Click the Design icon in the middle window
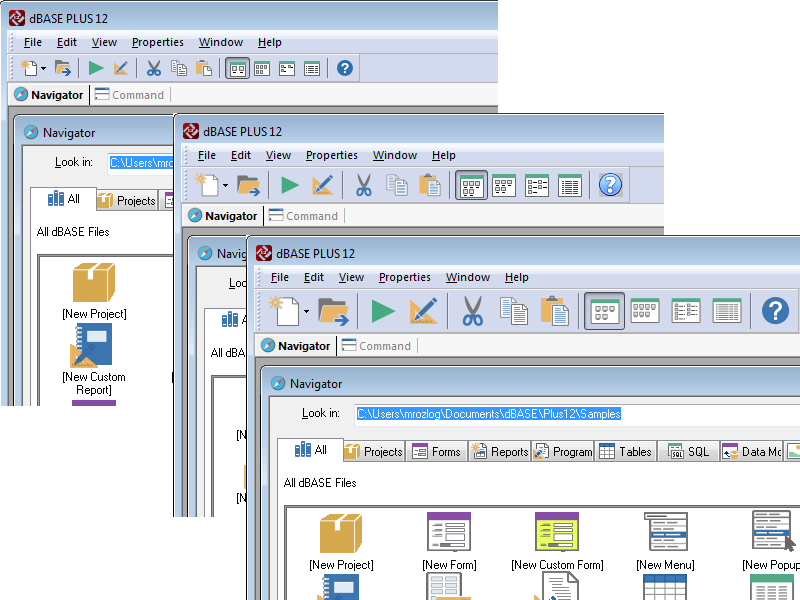Image resolution: width=800 pixels, height=600 pixels. 322,185
